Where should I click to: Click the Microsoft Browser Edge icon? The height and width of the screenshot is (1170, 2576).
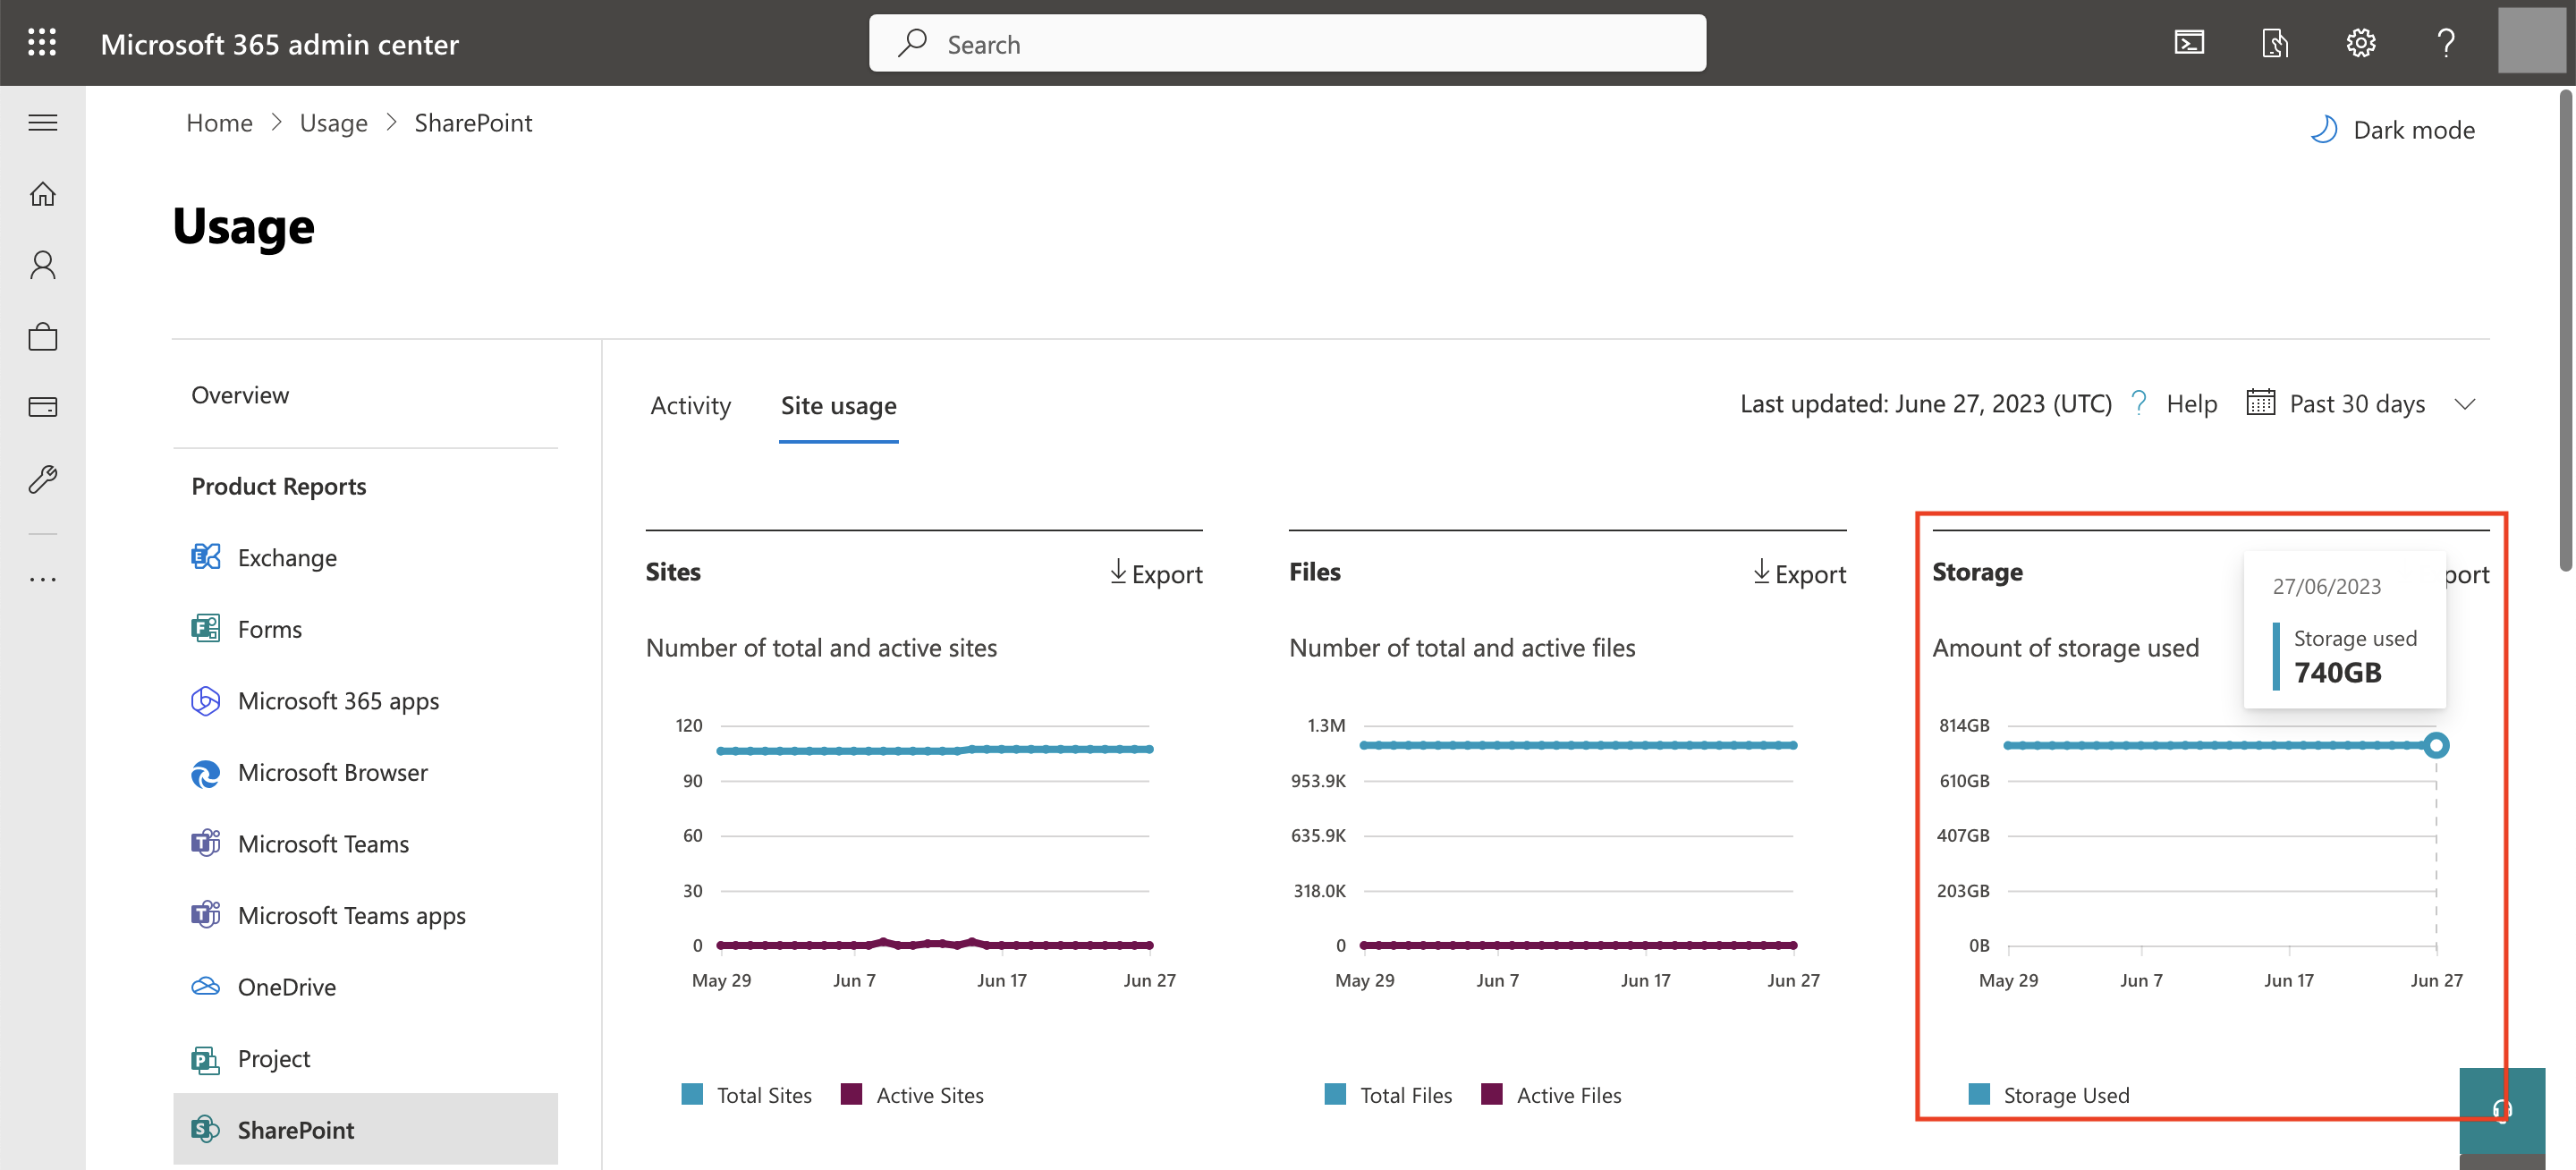point(206,773)
